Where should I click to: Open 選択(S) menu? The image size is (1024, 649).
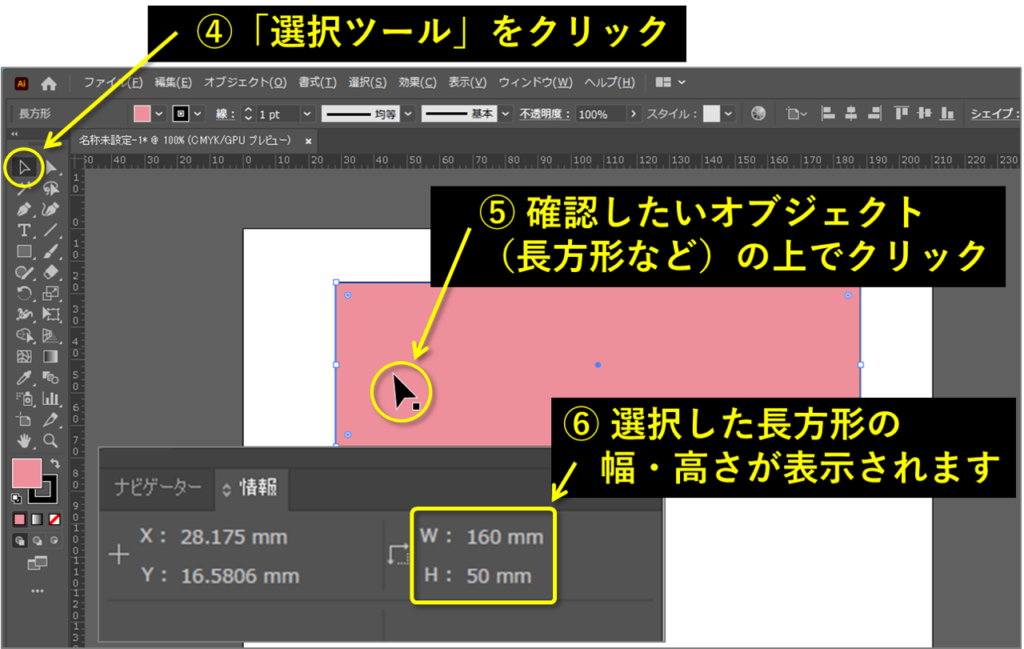point(367,82)
